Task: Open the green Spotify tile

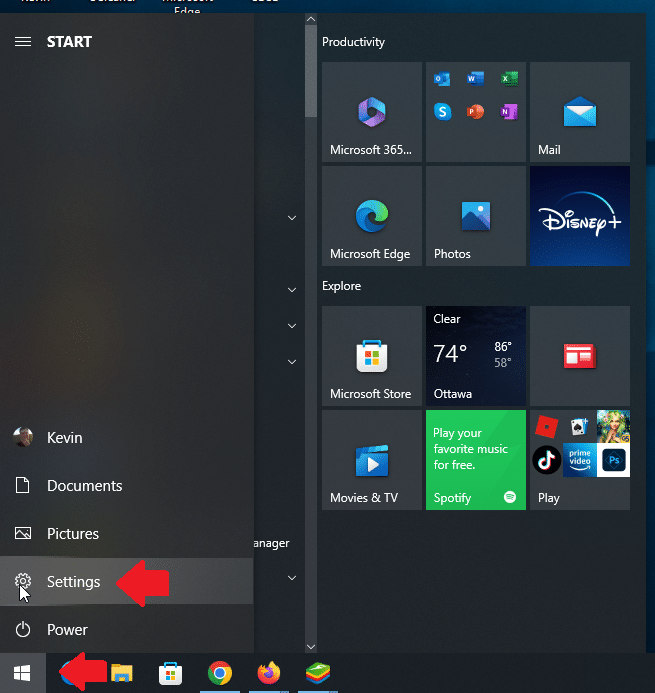Action: click(476, 460)
